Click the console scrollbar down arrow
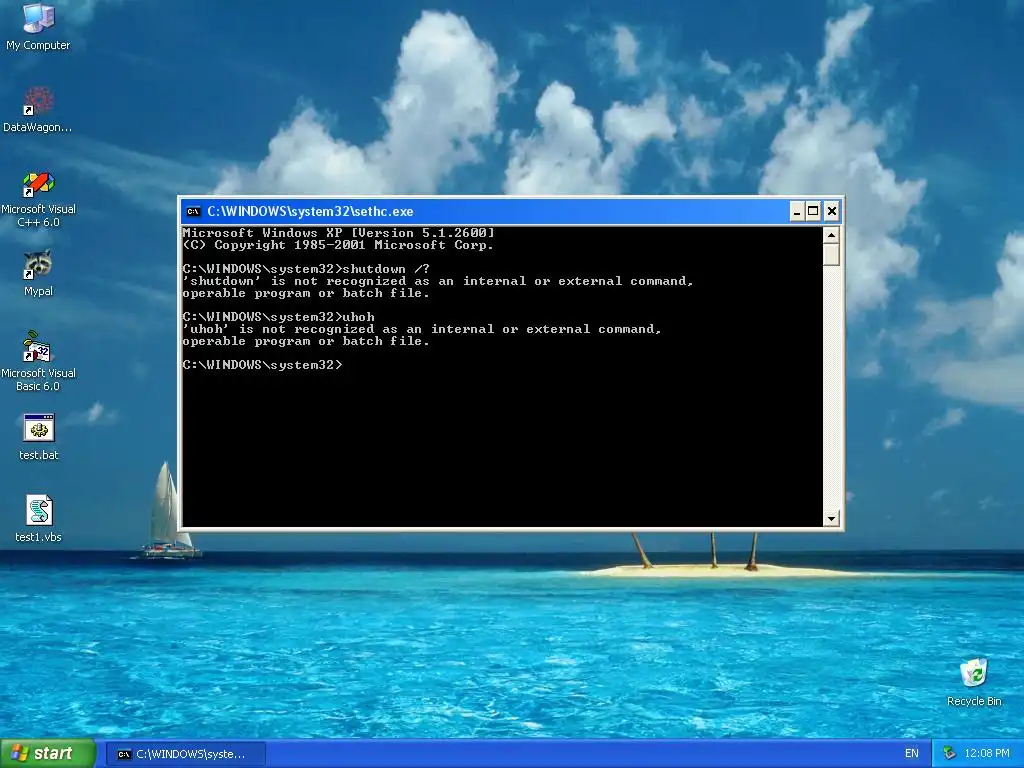The image size is (1024, 768). pyautogui.click(x=831, y=519)
